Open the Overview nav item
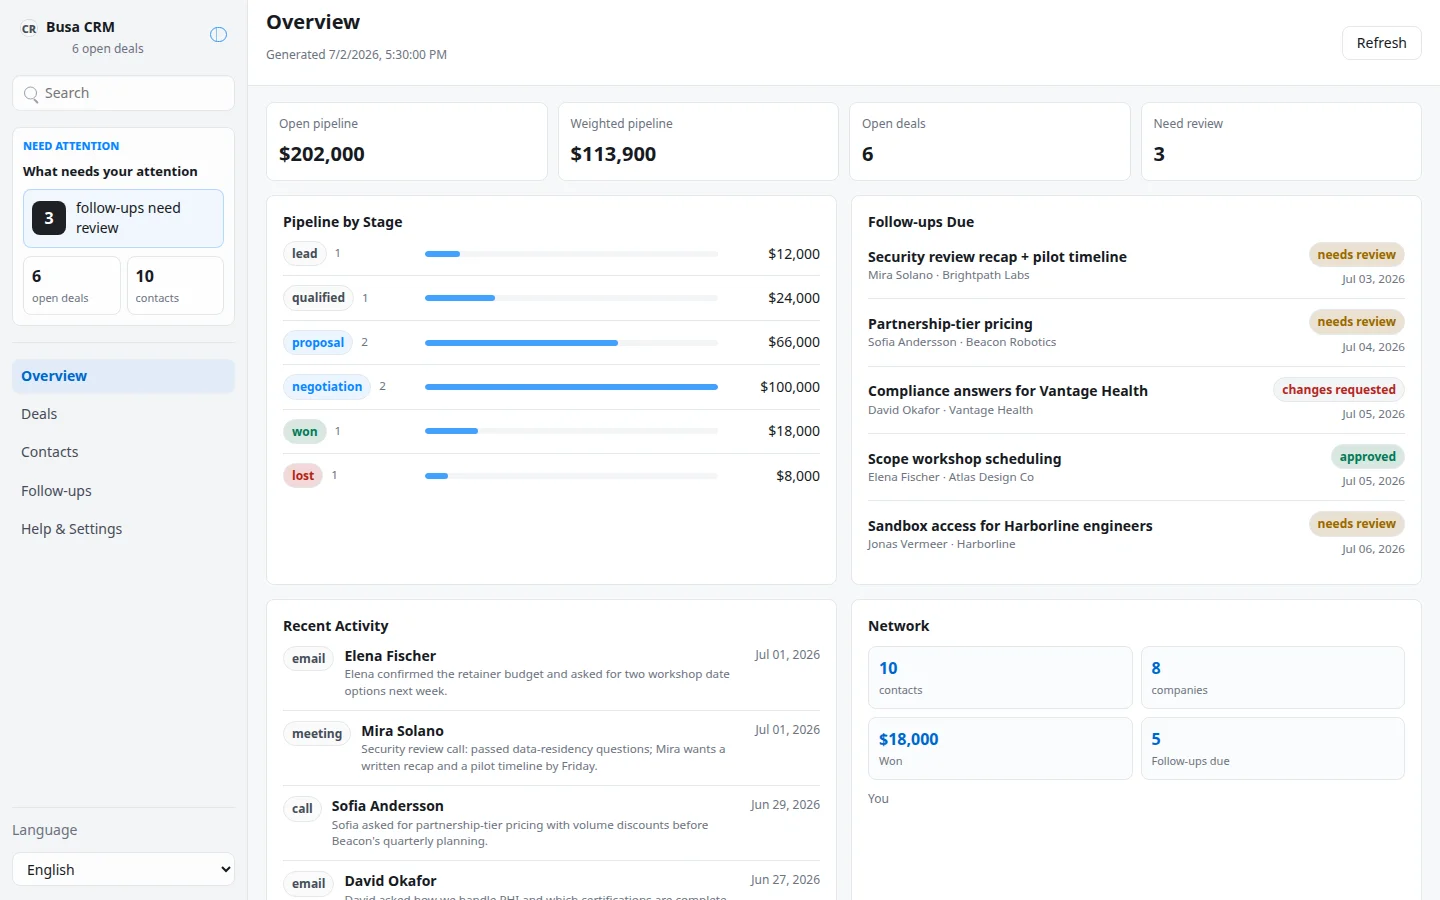The image size is (1440, 900). click(x=124, y=376)
